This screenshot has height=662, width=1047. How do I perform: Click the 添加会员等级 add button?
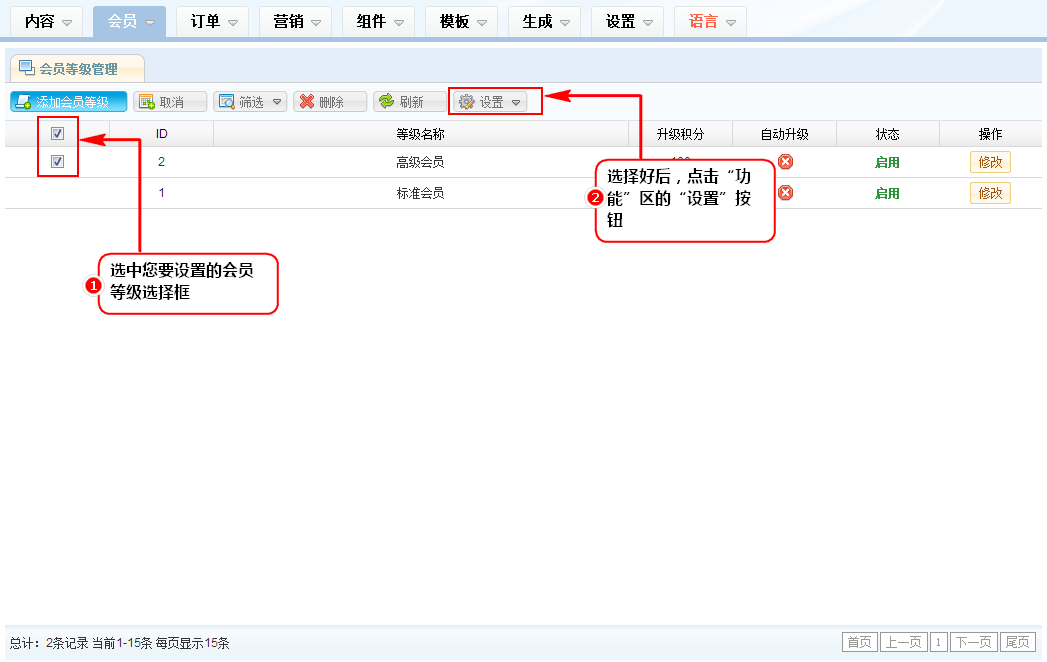[69, 102]
